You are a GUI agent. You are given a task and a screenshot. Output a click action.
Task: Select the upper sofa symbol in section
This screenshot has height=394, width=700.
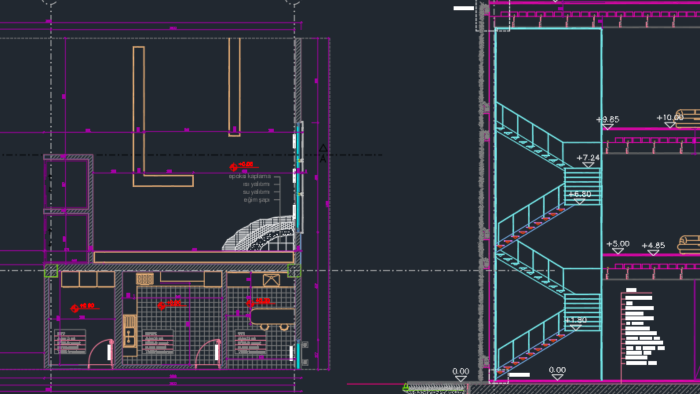click(x=688, y=118)
